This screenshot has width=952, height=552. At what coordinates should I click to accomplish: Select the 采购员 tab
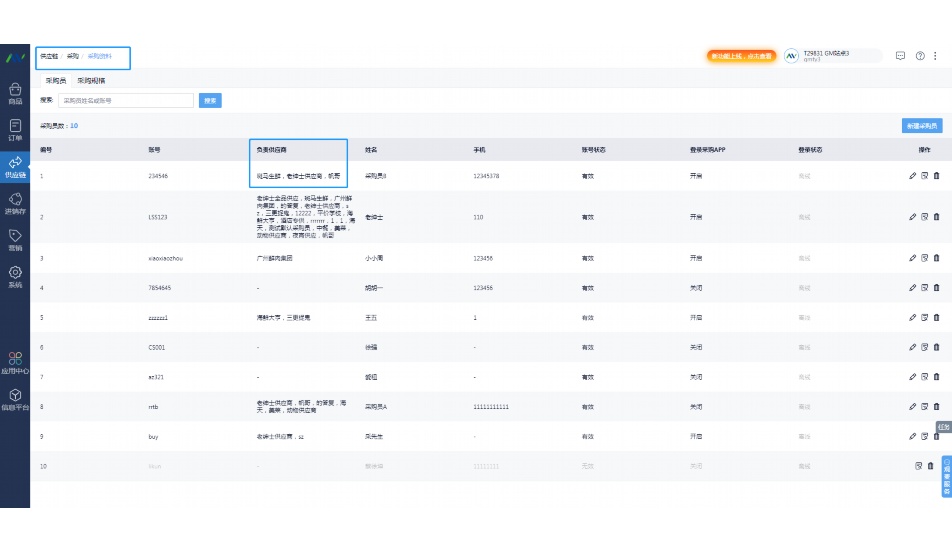(x=56, y=80)
